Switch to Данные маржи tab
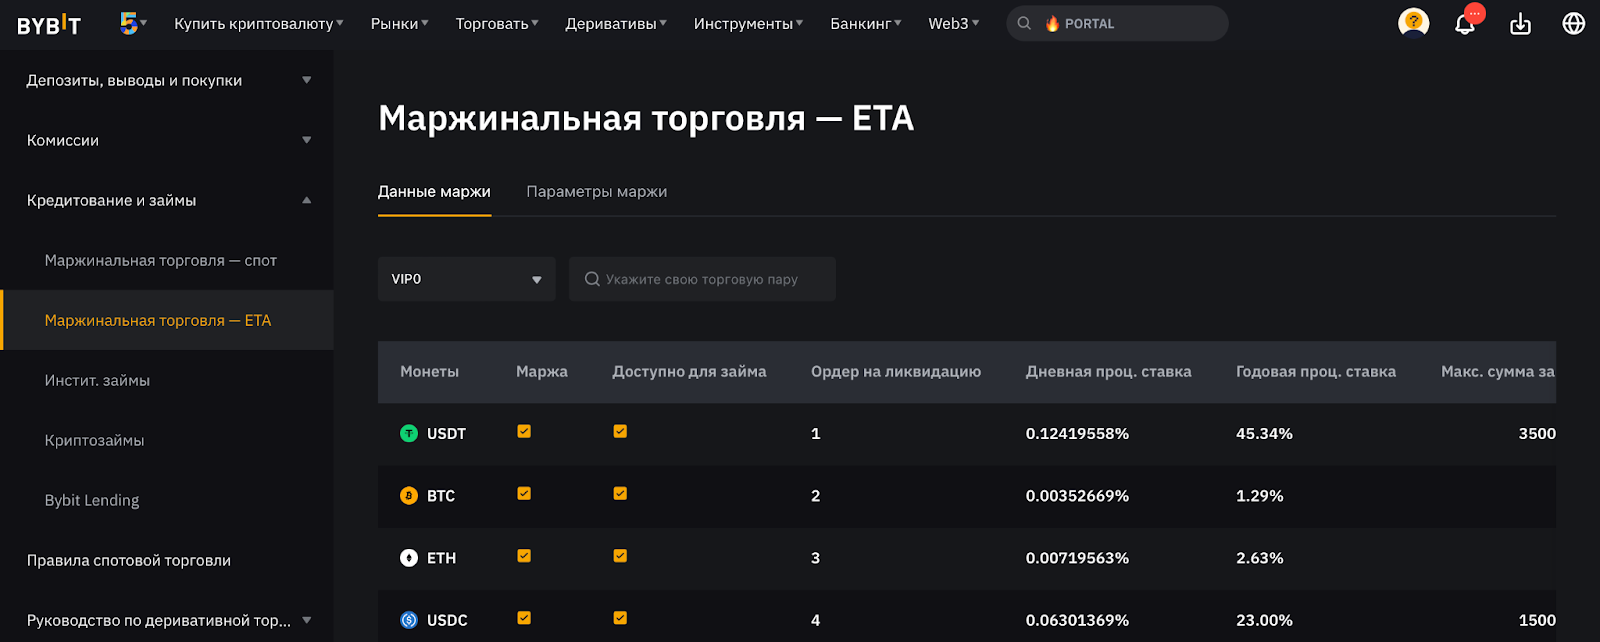The width and height of the screenshot is (1600, 642). tap(434, 191)
